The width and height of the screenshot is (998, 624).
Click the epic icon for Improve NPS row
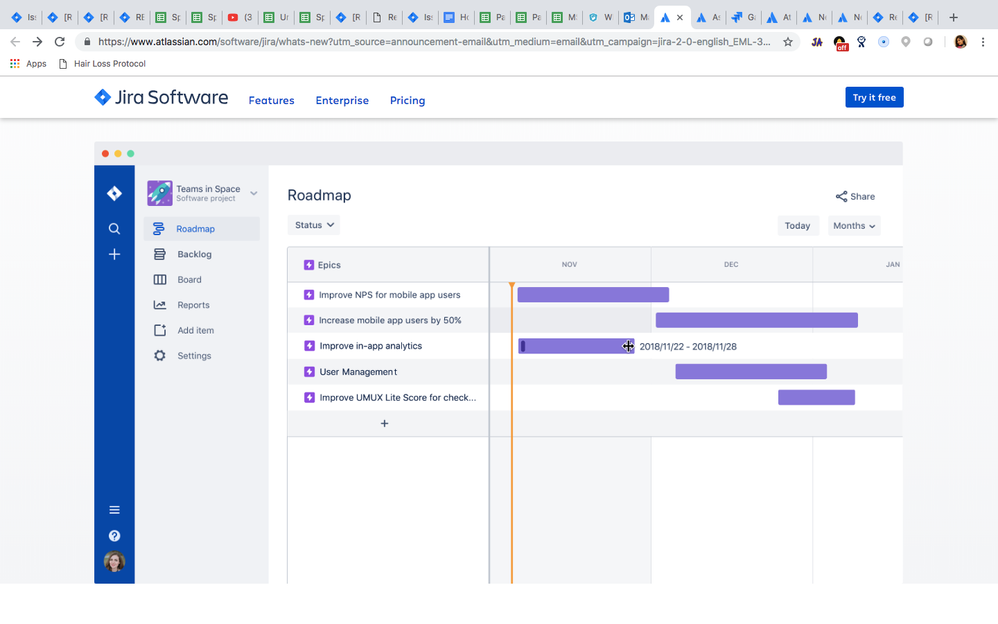click(309, 295)
